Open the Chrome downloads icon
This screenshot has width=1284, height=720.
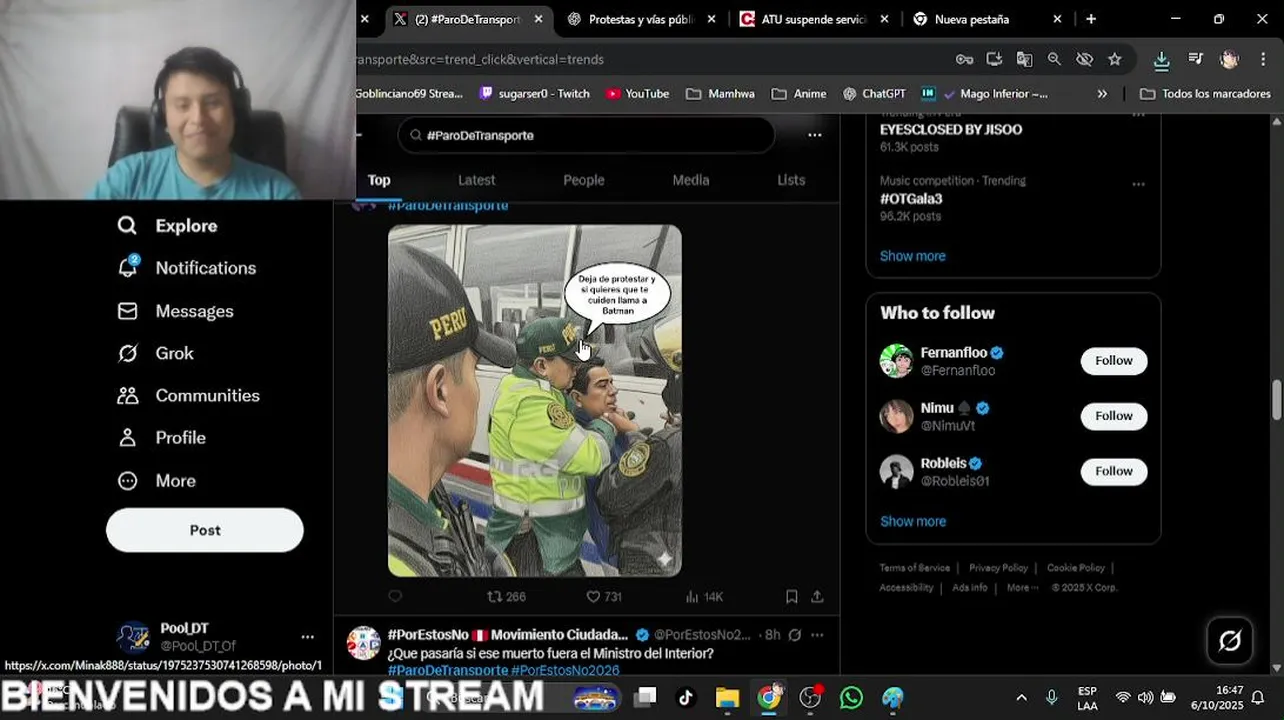pos(1161,59)
